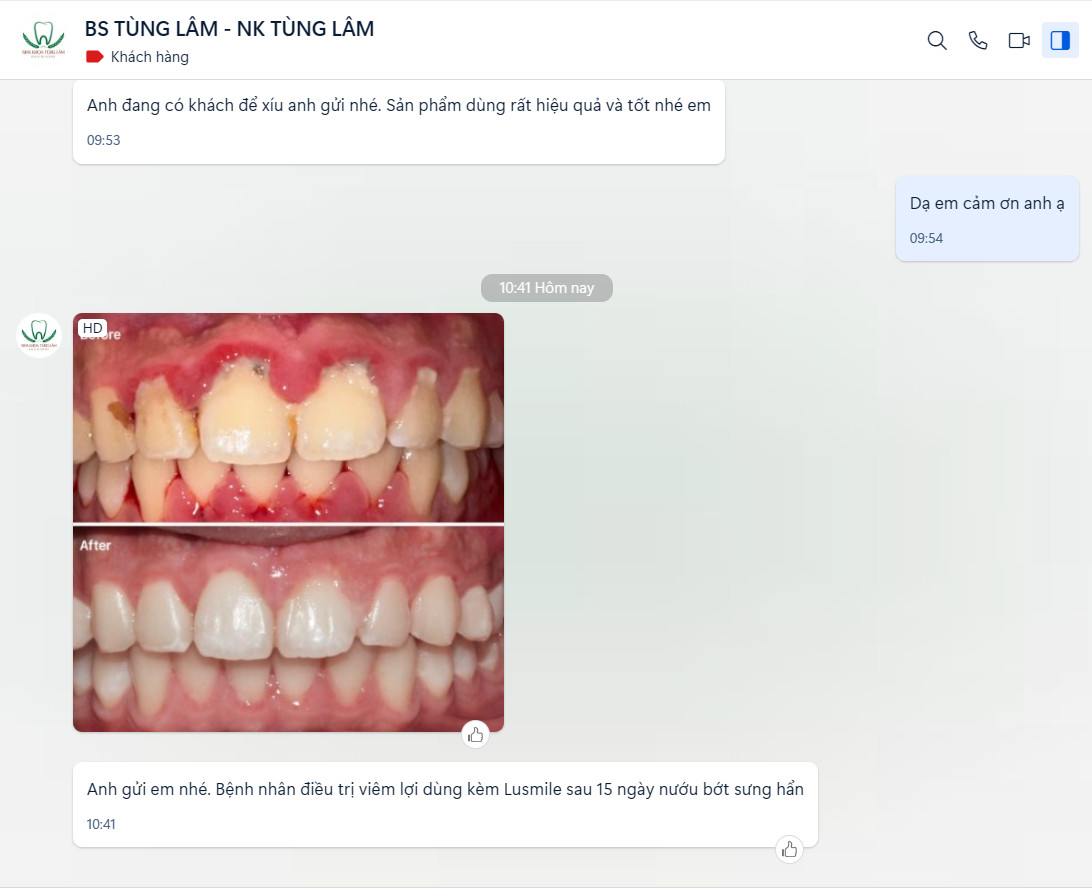The width and height of the screenshot is (1092, 890).
Task: Open the Khách hàng tag label
Action: [149, 57]
